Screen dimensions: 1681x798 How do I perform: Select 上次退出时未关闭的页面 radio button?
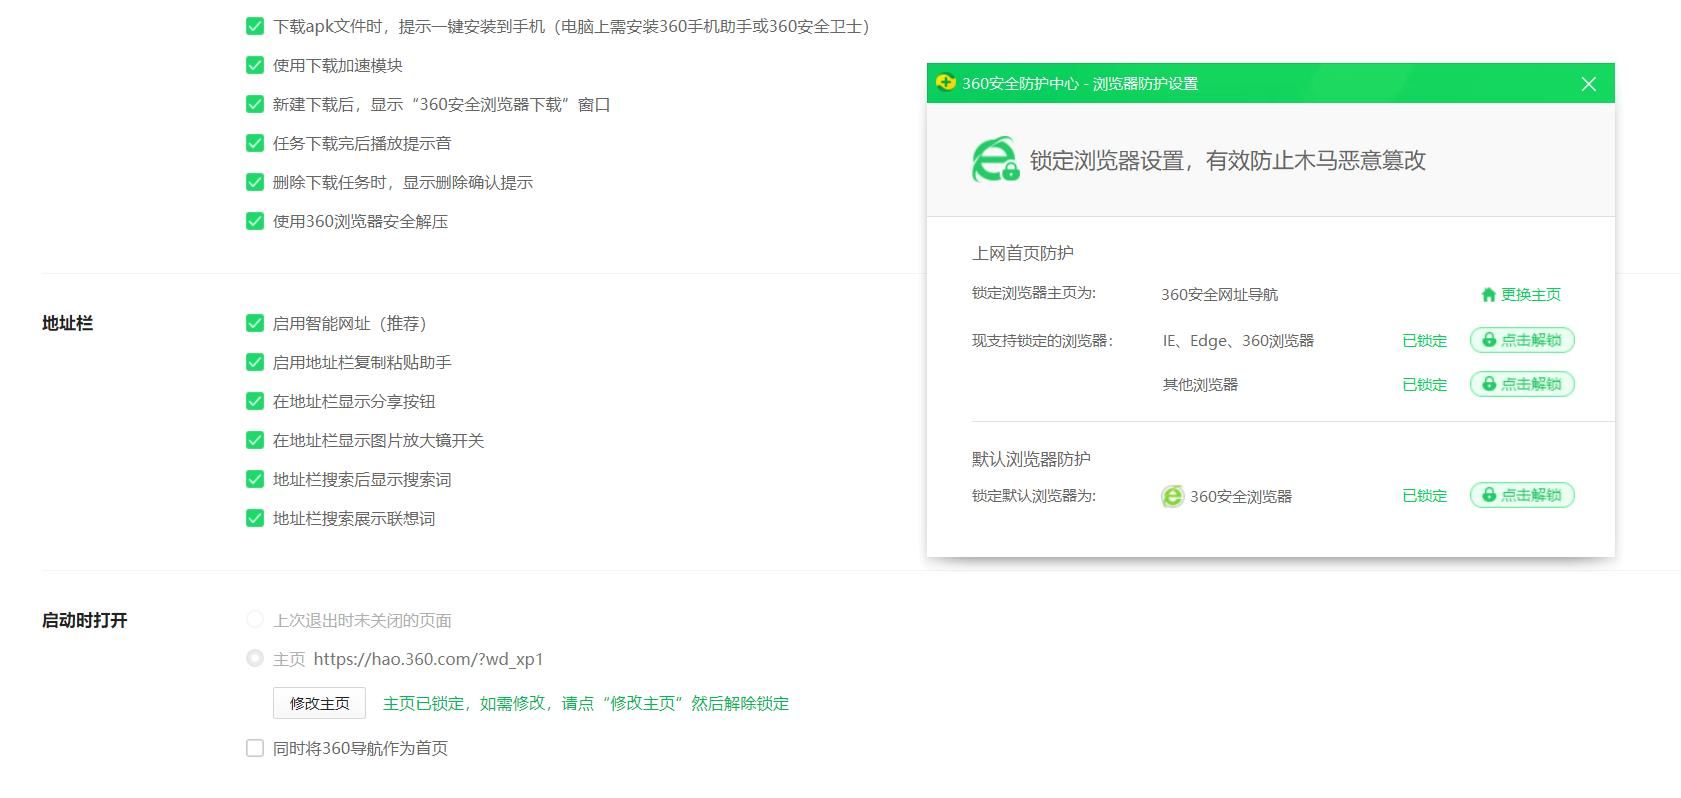pos(255,620)
